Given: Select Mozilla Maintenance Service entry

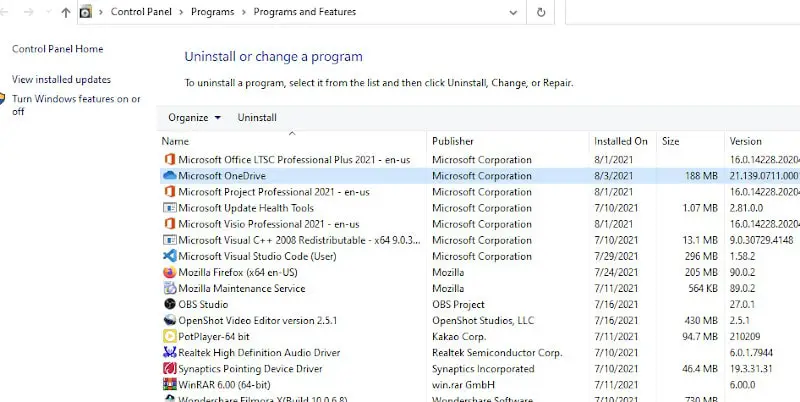Looking at the screenshot, I should [242, 288].
